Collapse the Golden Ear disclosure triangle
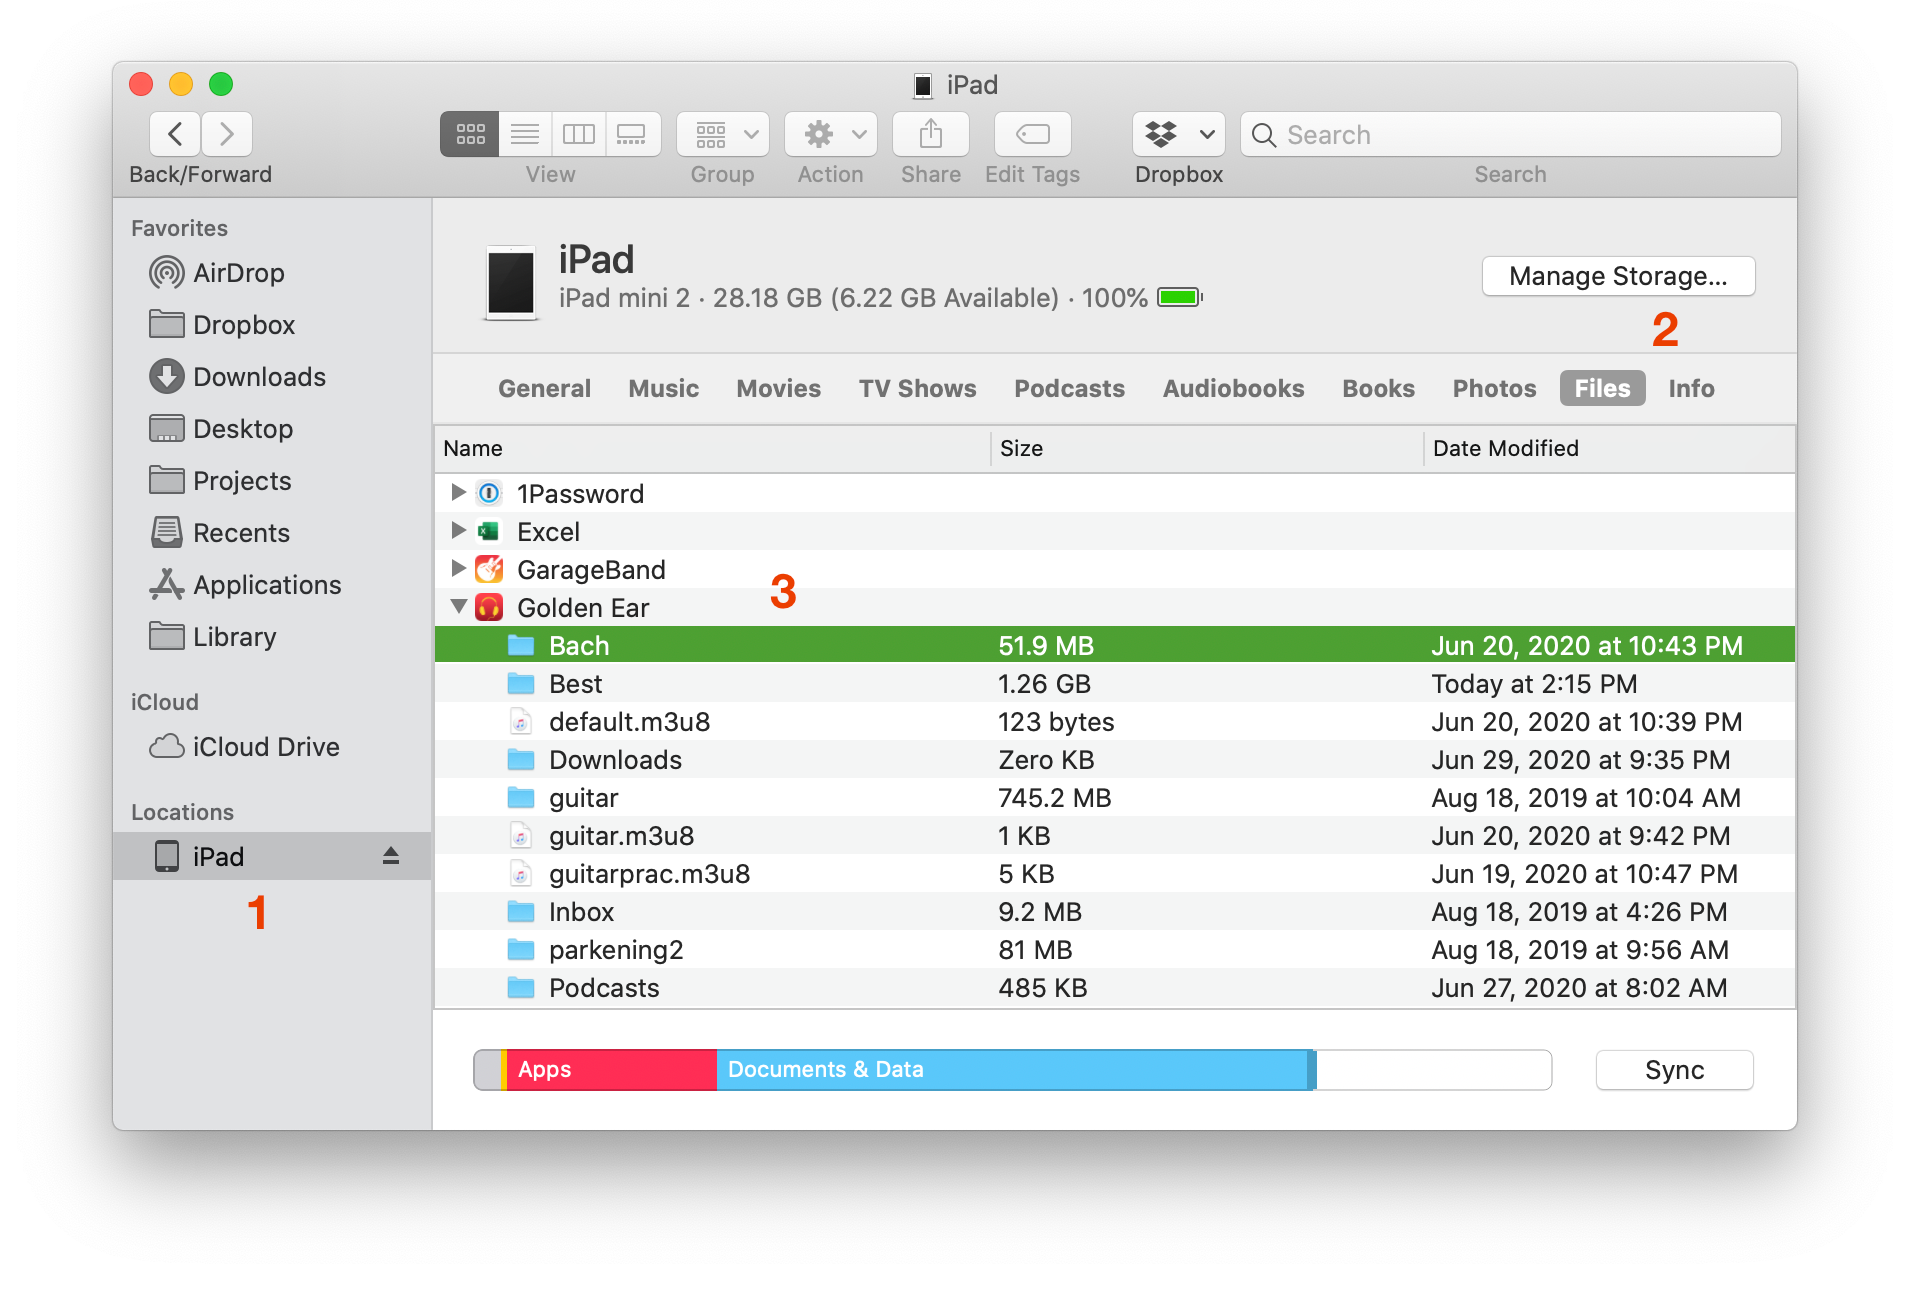 [459, 606]
